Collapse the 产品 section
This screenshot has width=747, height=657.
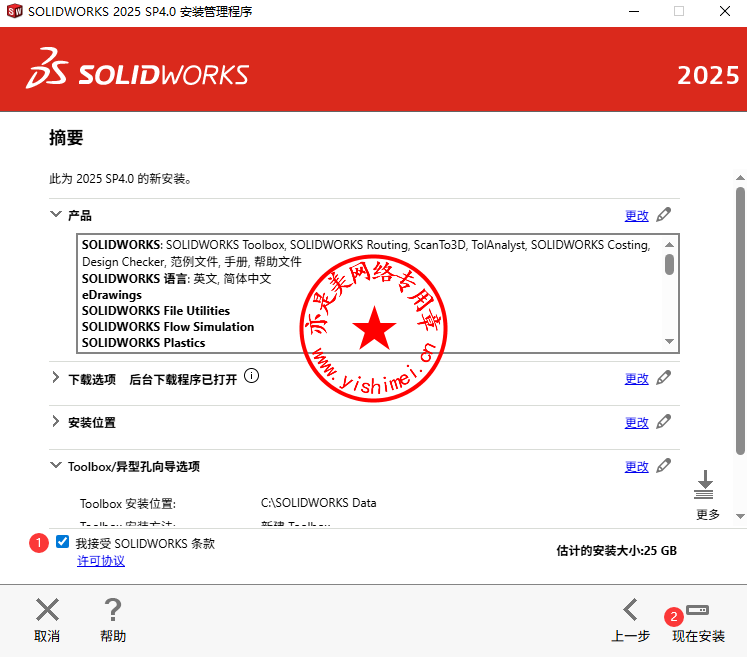[x=56, y=214]
